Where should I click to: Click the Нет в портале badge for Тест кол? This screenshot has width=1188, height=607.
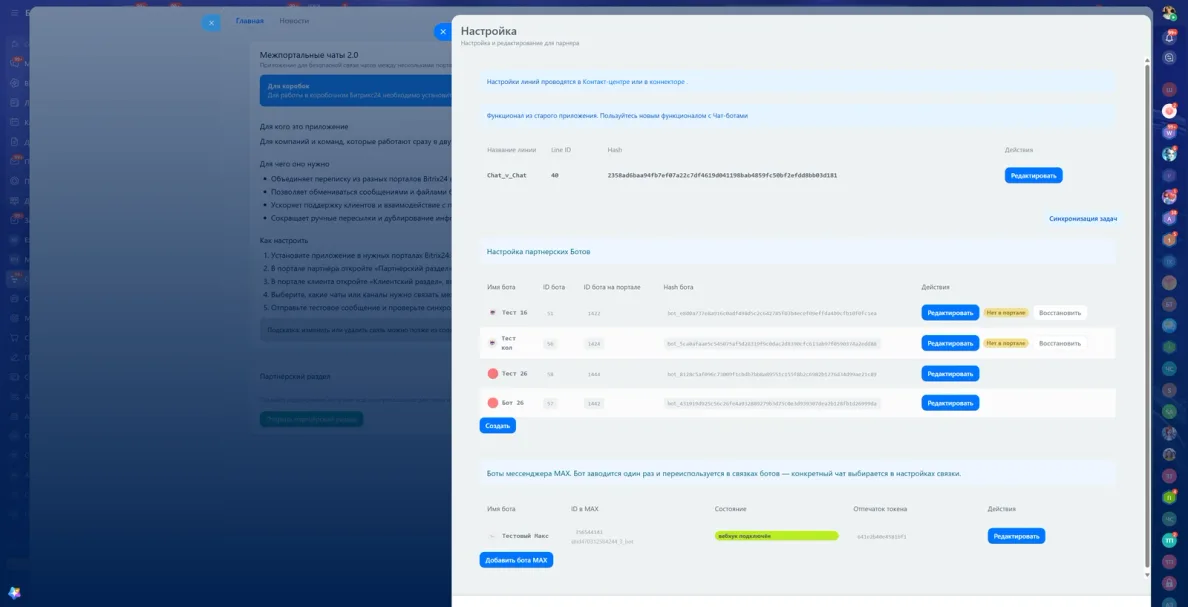tap(1006, 343)
